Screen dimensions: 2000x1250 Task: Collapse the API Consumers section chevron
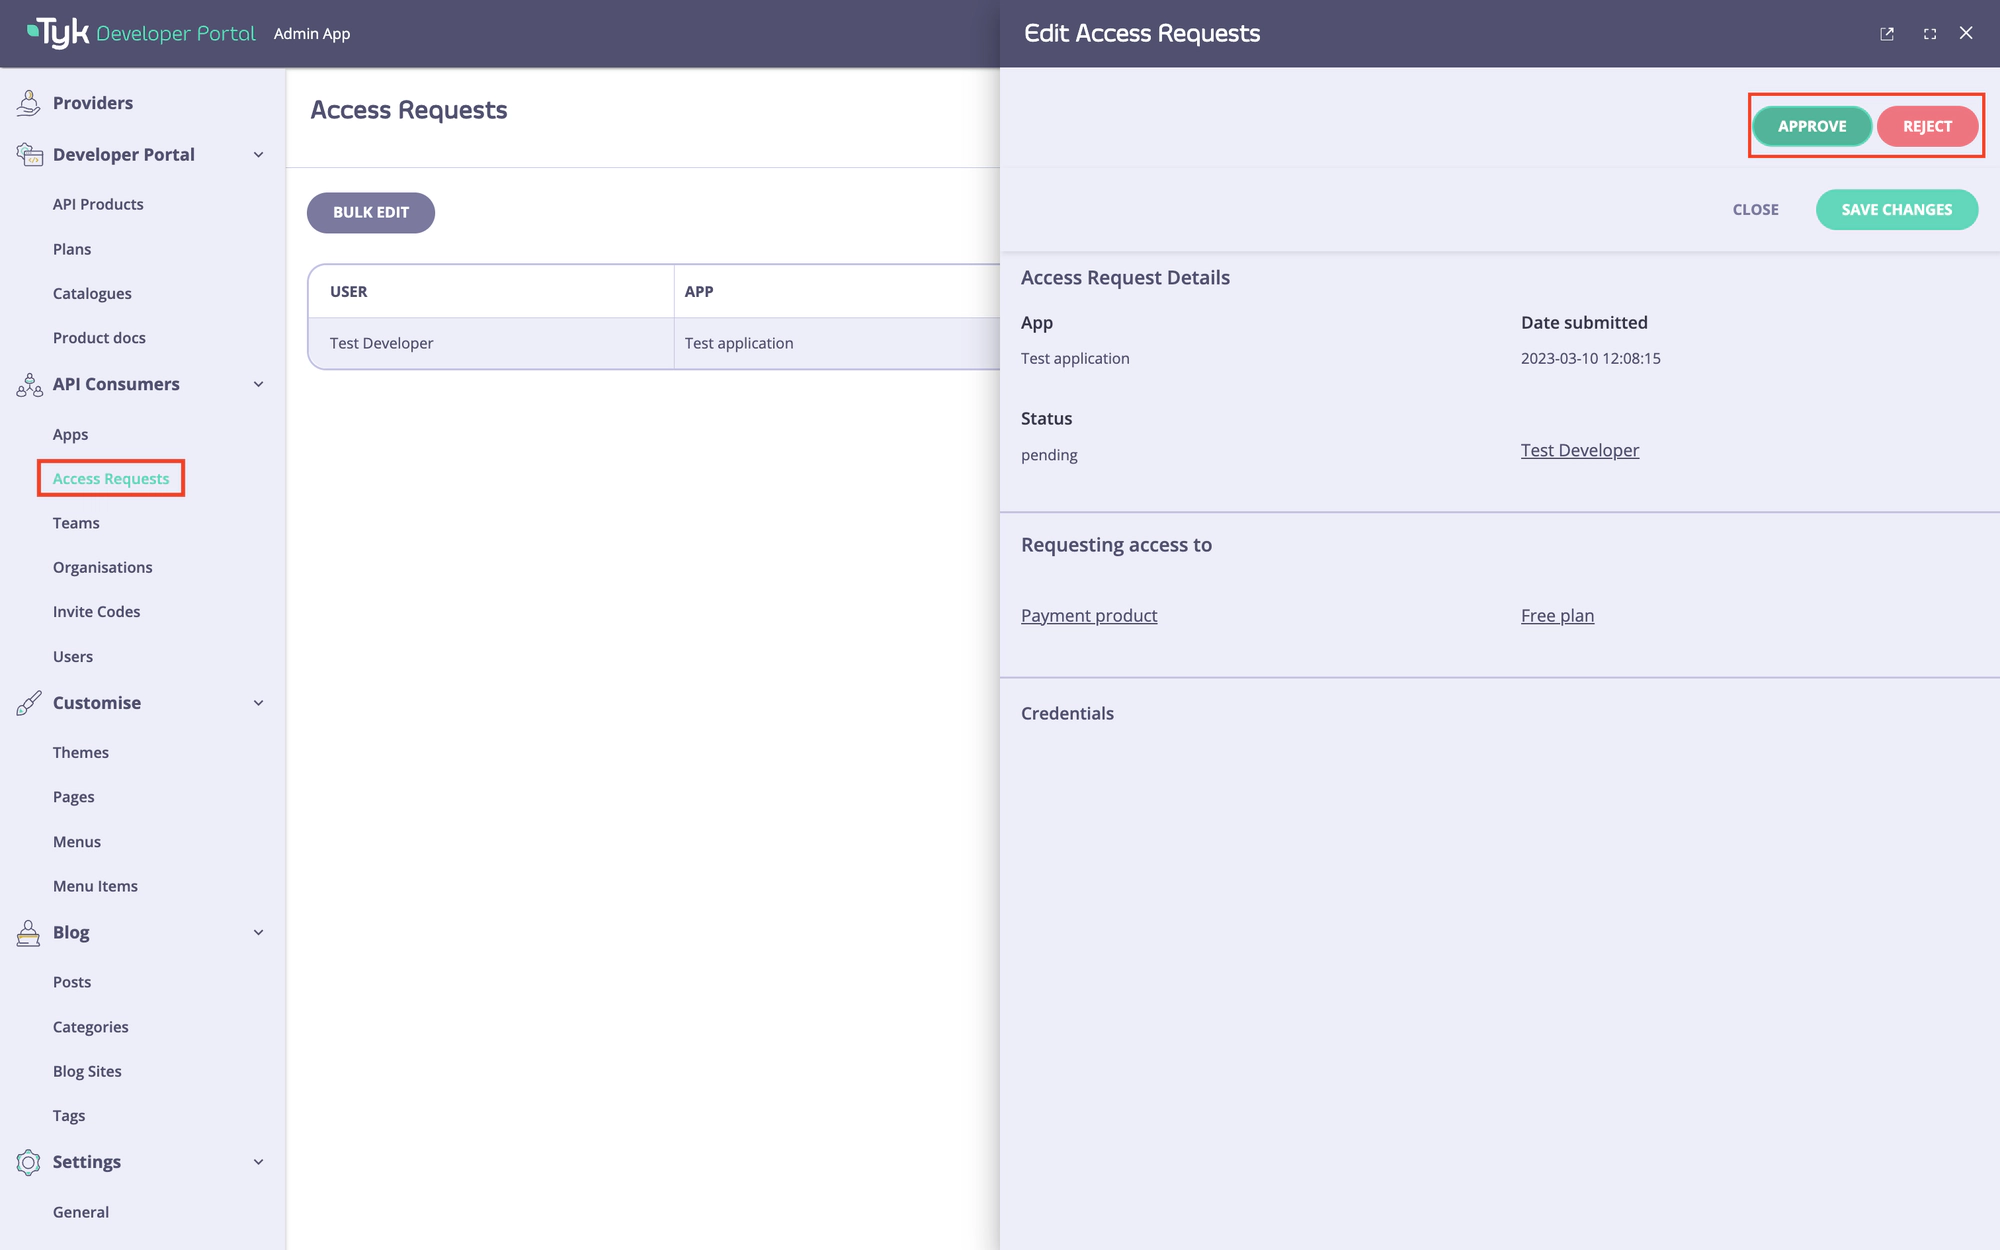259,385
